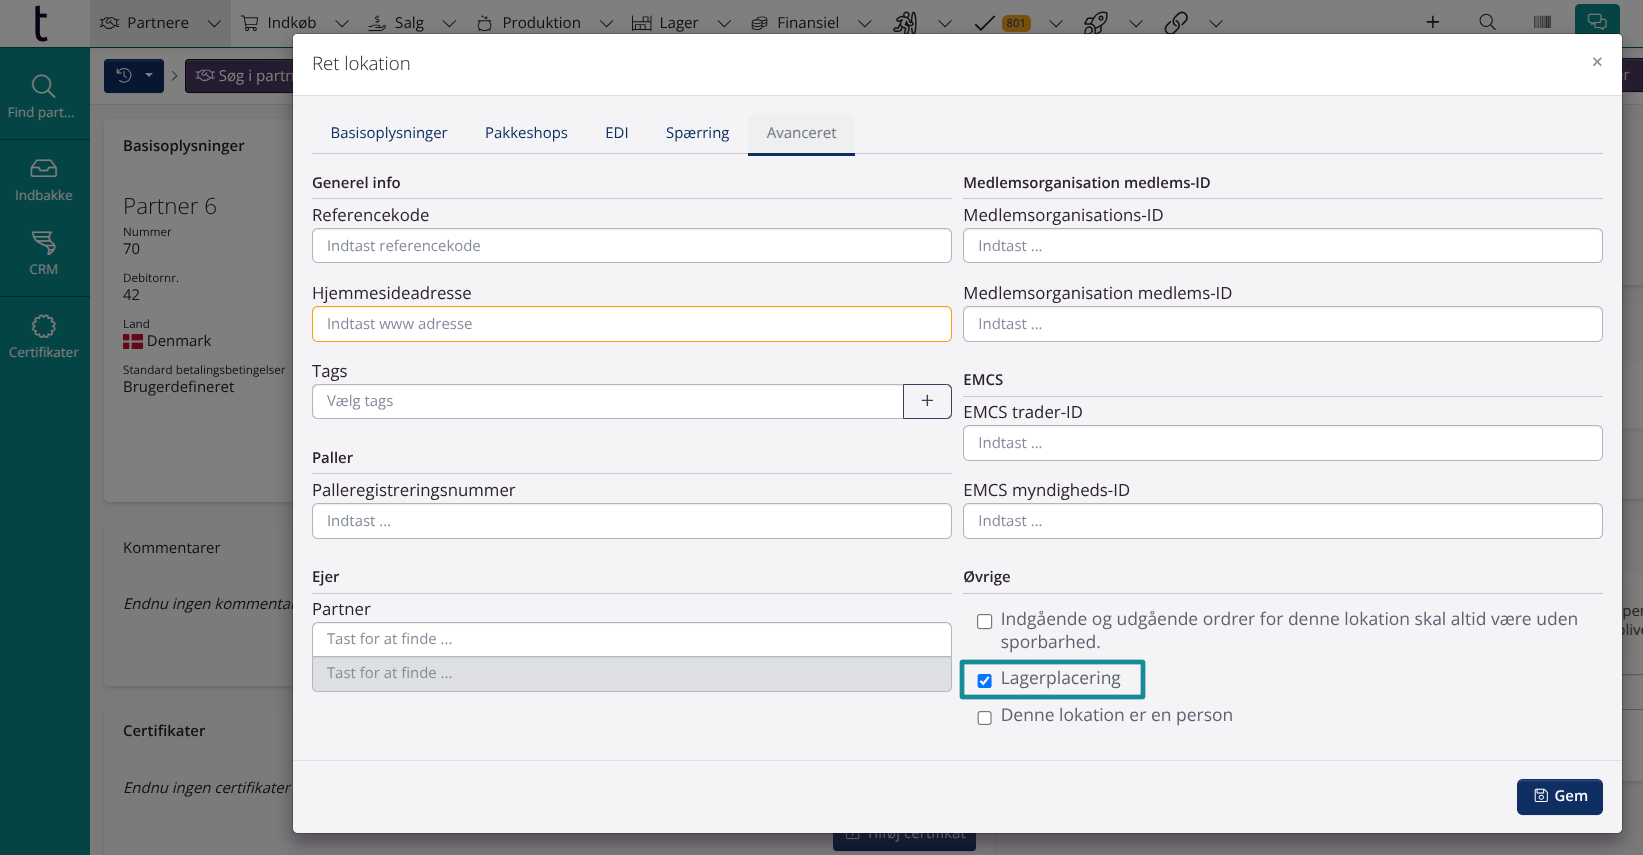This screenshot has width=1643, height=855.
Task: Close the Ret lokation dialog
Action: [x=1597, y=62]
